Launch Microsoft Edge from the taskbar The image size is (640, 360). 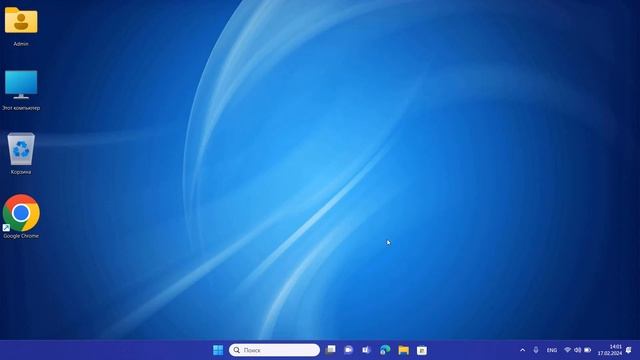(385, 350)
